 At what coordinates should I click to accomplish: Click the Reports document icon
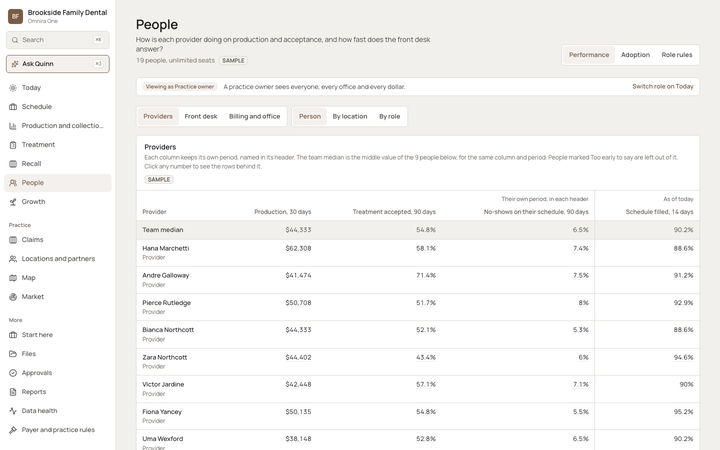tap(13, 392)
